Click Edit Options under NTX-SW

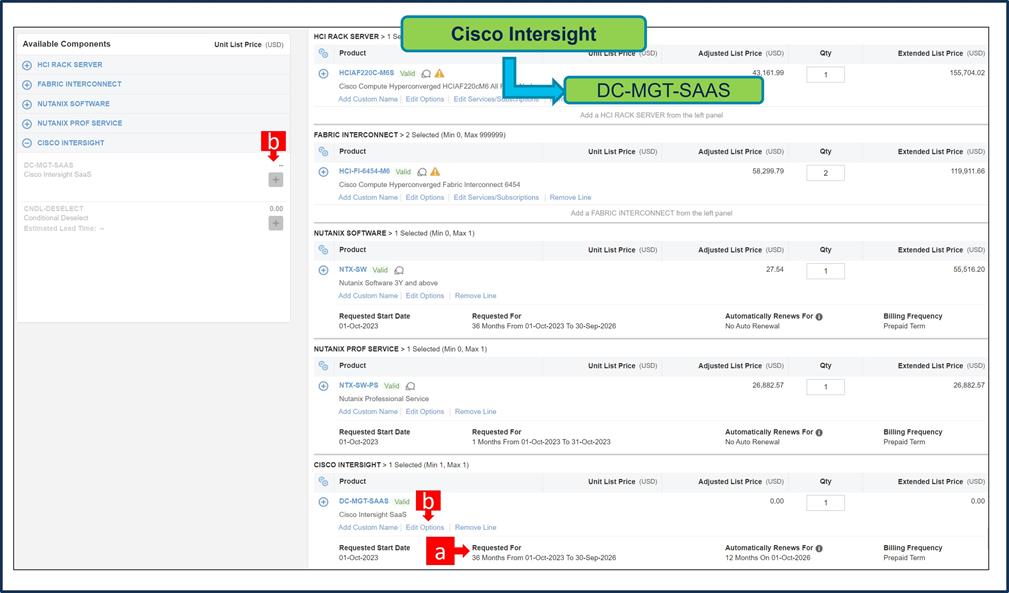click(x=425, y=296)
